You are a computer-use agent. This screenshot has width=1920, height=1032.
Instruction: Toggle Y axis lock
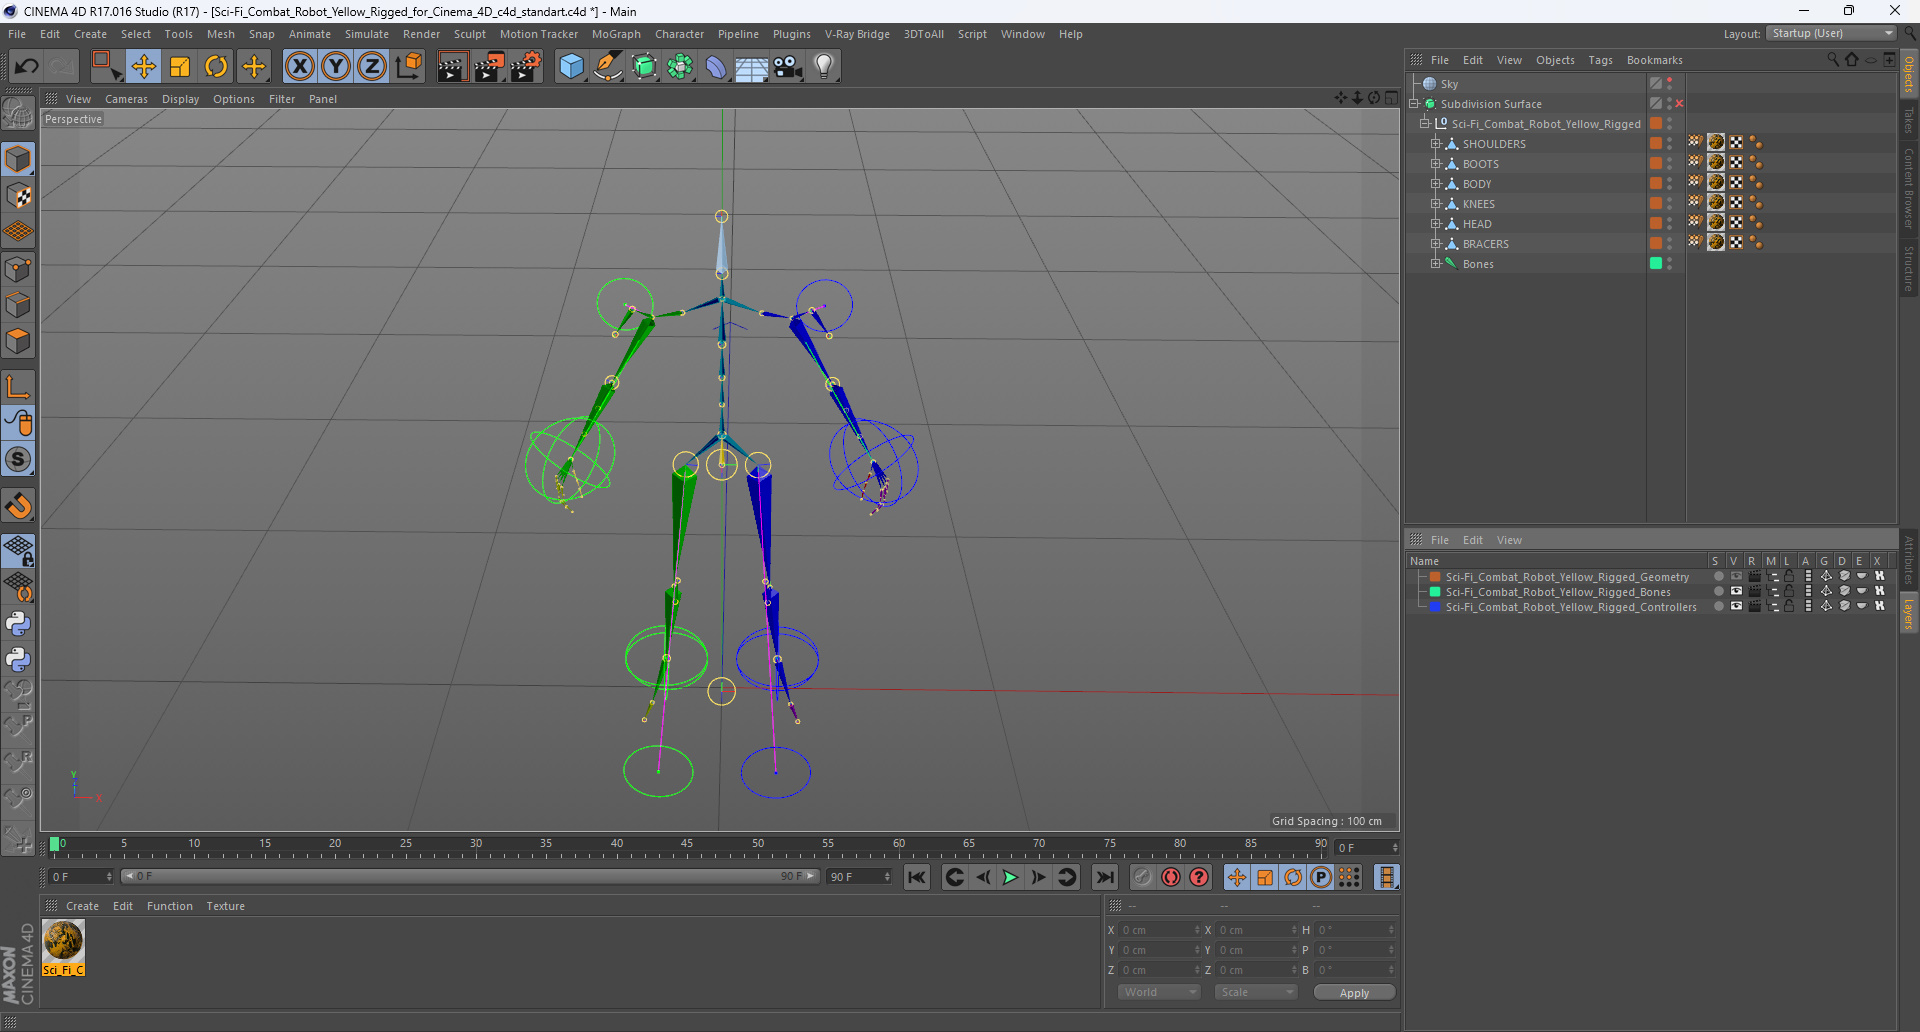click(336, 67)
